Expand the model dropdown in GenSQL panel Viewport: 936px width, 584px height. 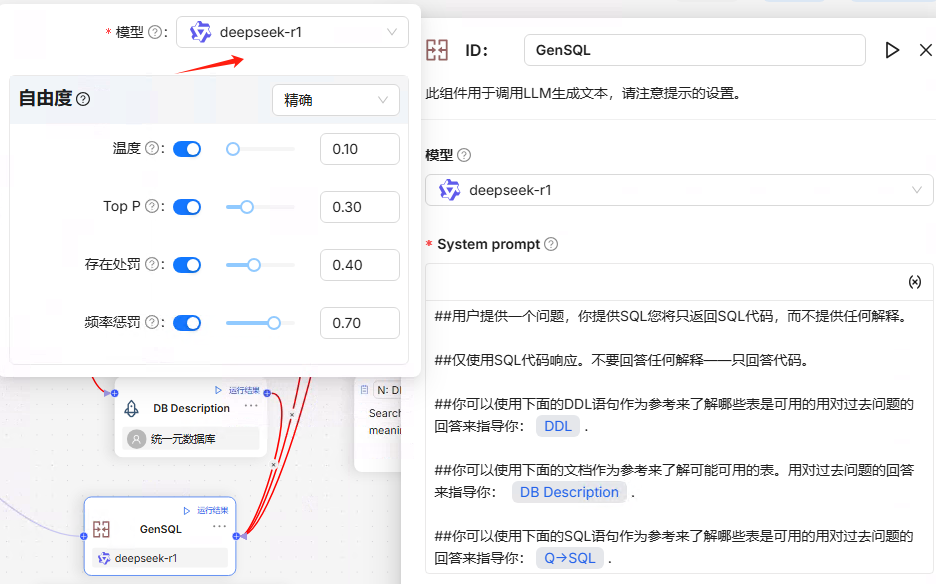(679, 190)
